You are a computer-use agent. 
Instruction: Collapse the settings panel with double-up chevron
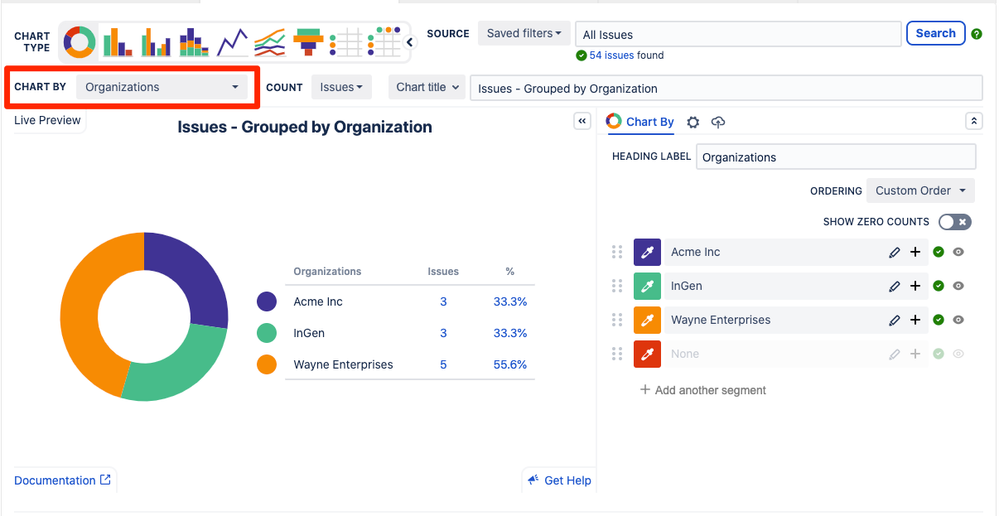coord(974,121)
